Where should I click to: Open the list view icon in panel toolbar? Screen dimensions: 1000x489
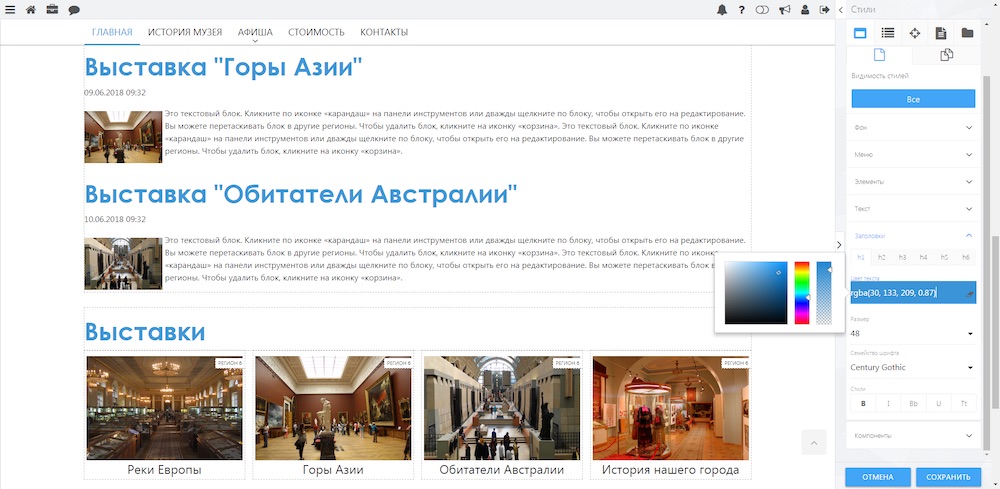887,33
